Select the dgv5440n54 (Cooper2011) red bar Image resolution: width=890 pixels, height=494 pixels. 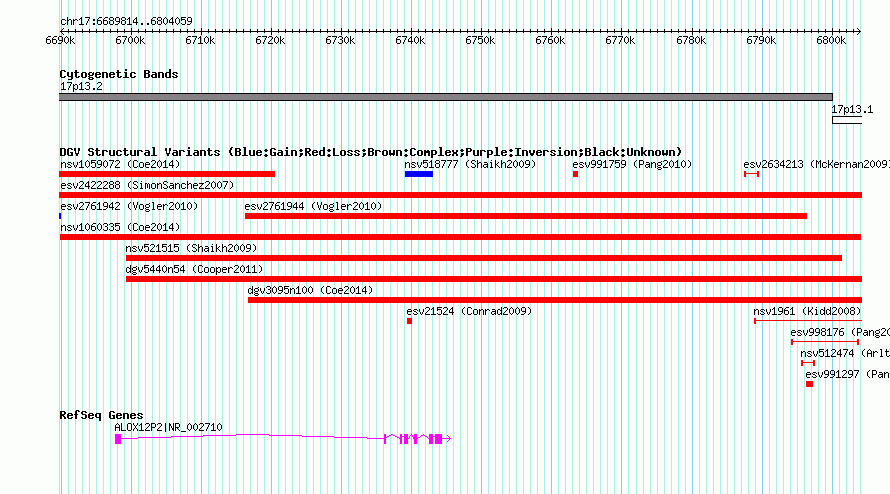pyautogui.click(x=494, y=279)
